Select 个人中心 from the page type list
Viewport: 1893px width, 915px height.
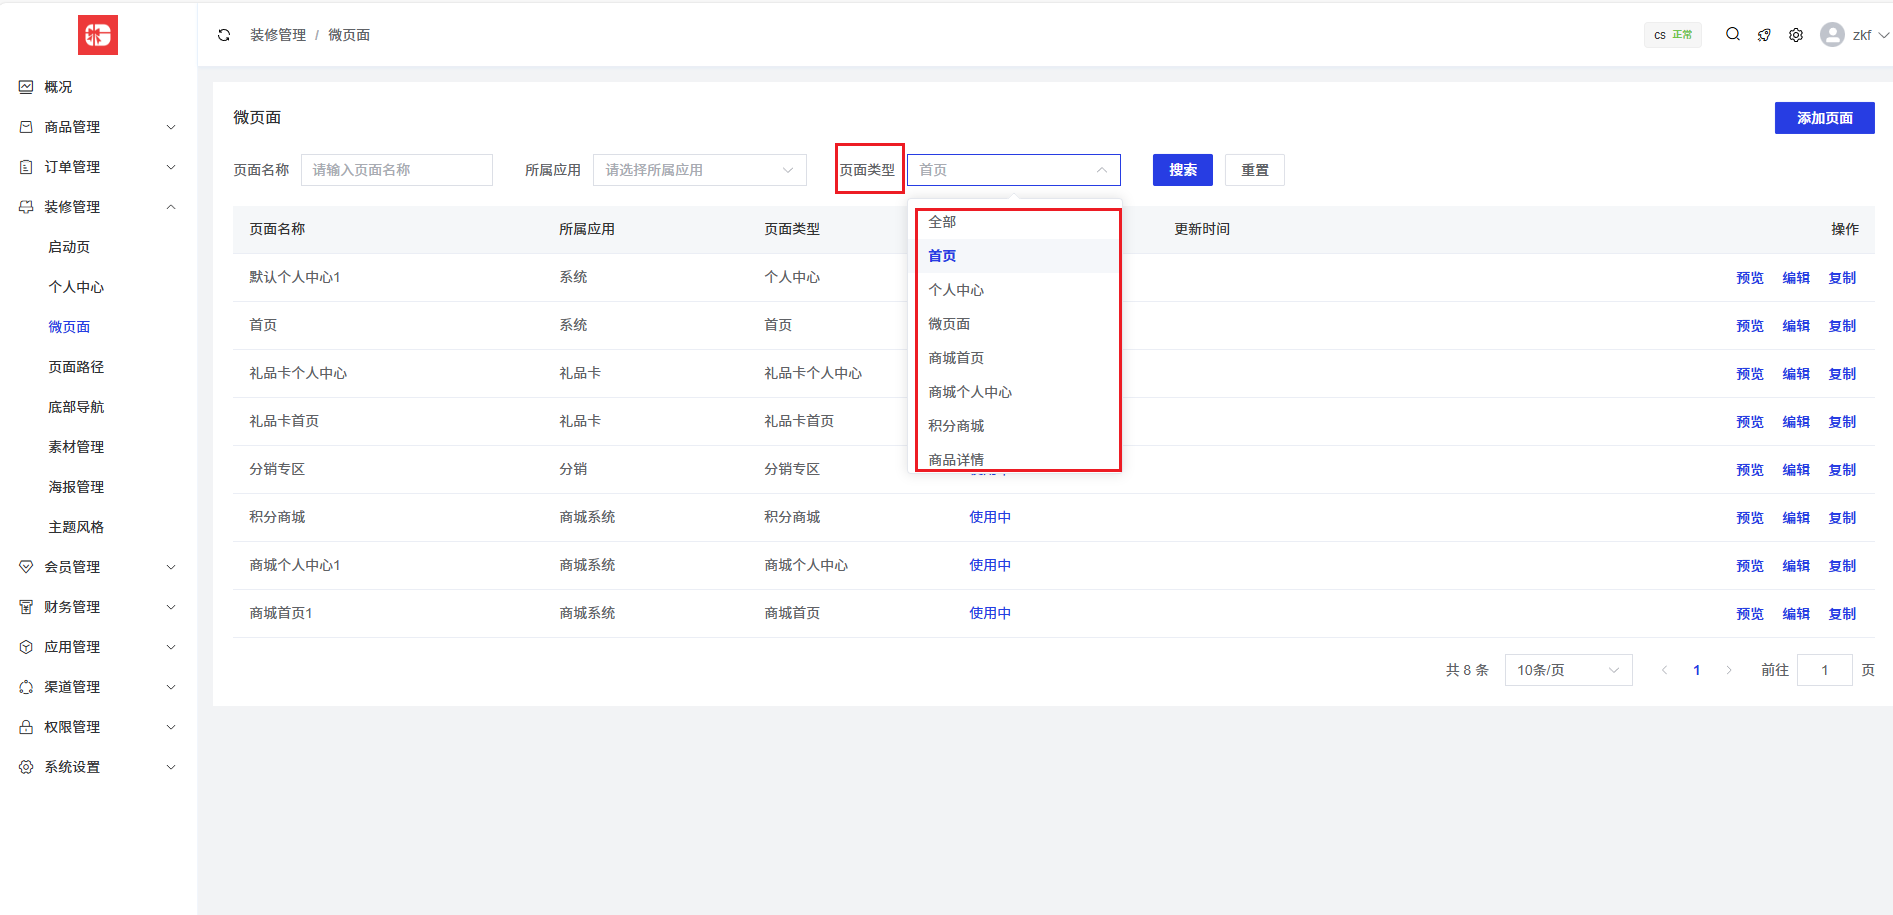tap(956, 290)
